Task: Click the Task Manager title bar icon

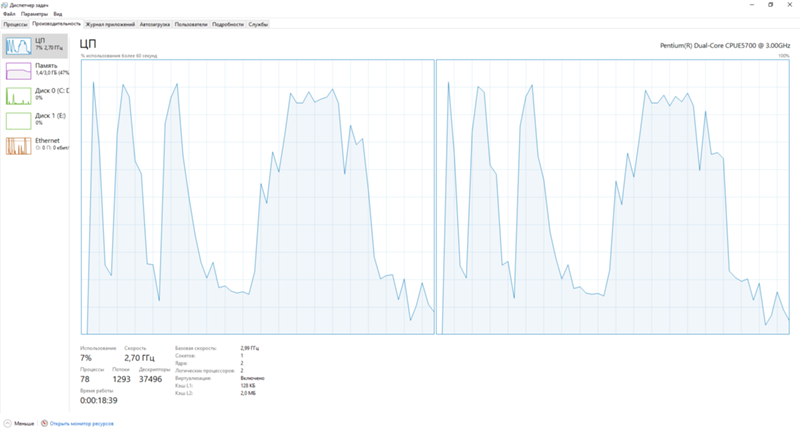Action: [5, 4]
